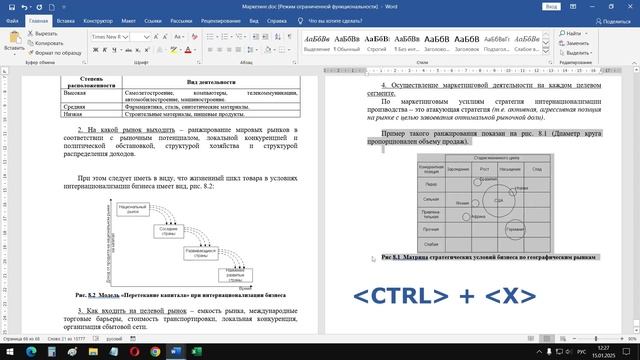Toggle underline (Ч) formatting
The image size is (640, 360).
click(114, 50)
